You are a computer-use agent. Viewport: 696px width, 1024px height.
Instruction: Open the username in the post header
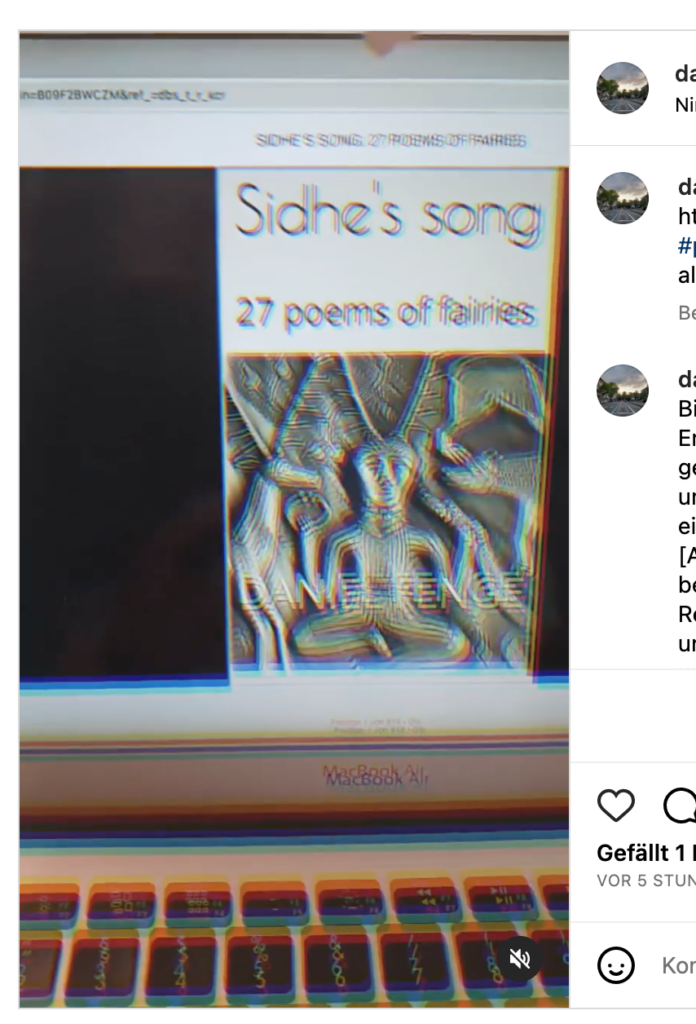click(x=686, y=74)
